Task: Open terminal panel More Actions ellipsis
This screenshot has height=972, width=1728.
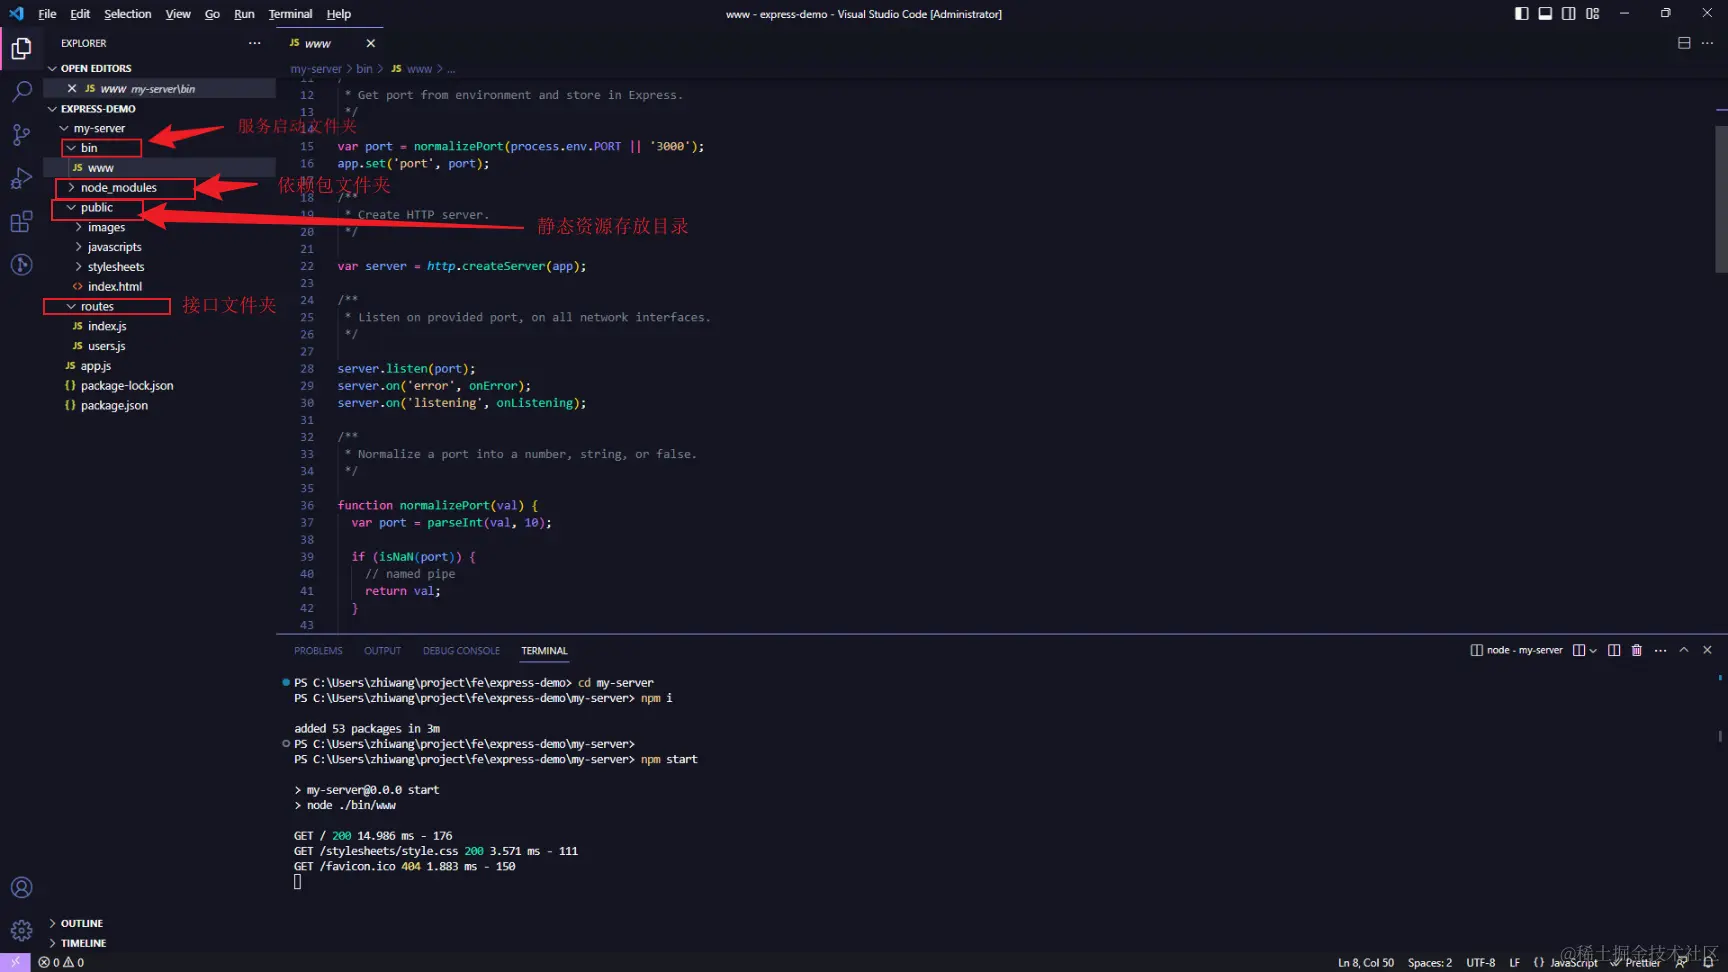Action: pos(1661,650)
